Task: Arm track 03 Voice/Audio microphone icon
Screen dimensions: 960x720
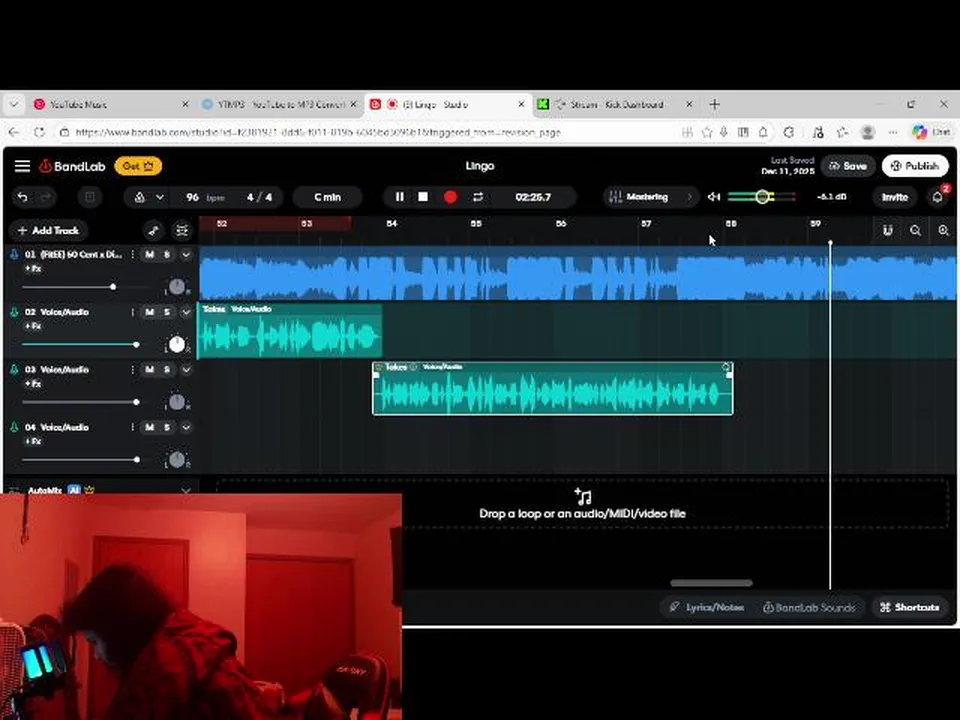Action: (14, 370)
